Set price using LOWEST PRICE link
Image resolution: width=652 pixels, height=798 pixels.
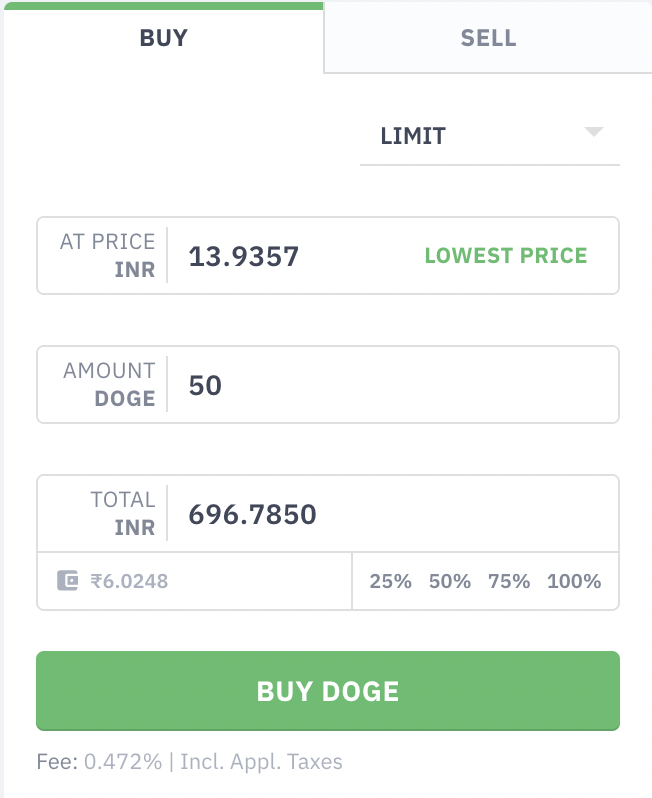click(x=506, y=255)
